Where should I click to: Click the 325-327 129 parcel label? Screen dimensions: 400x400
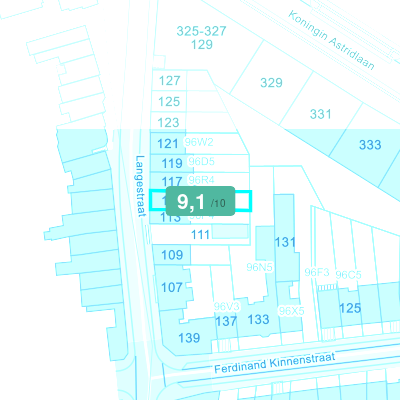coord(202,38)
